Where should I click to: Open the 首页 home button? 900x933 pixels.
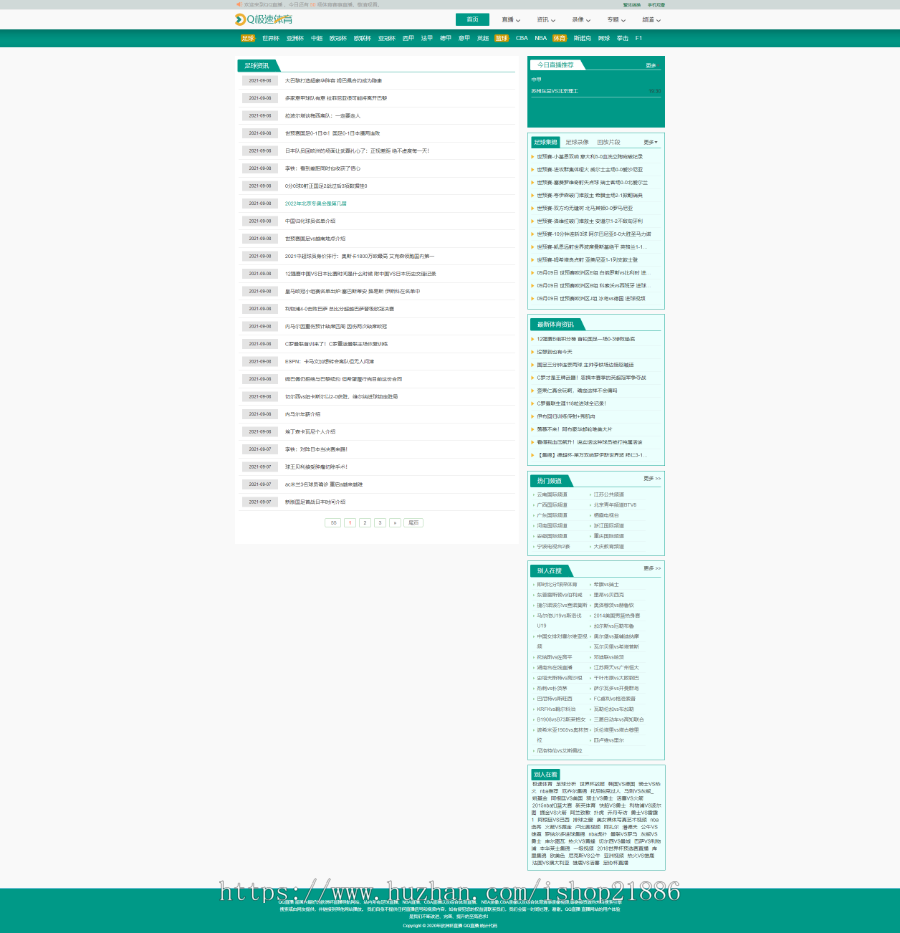coord(472,20)
